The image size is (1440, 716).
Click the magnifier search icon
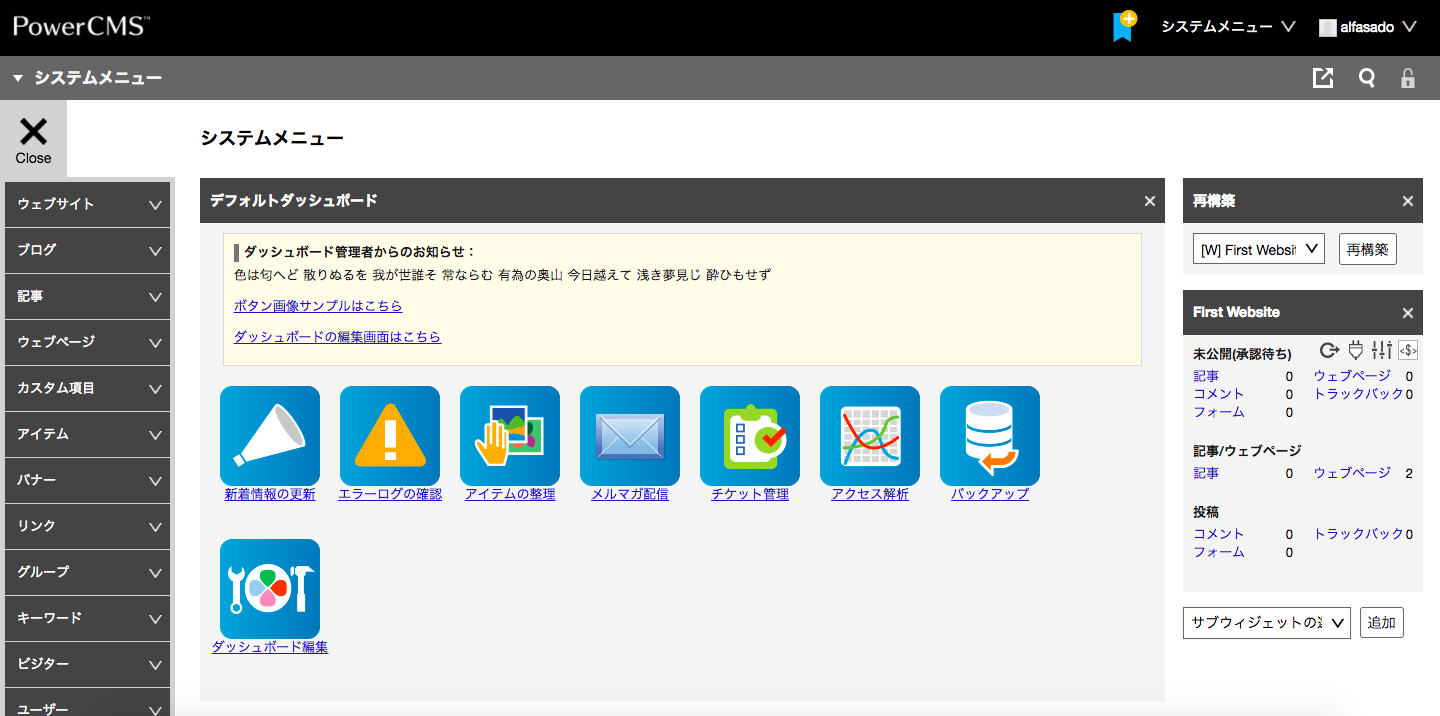pos(1366,78)
